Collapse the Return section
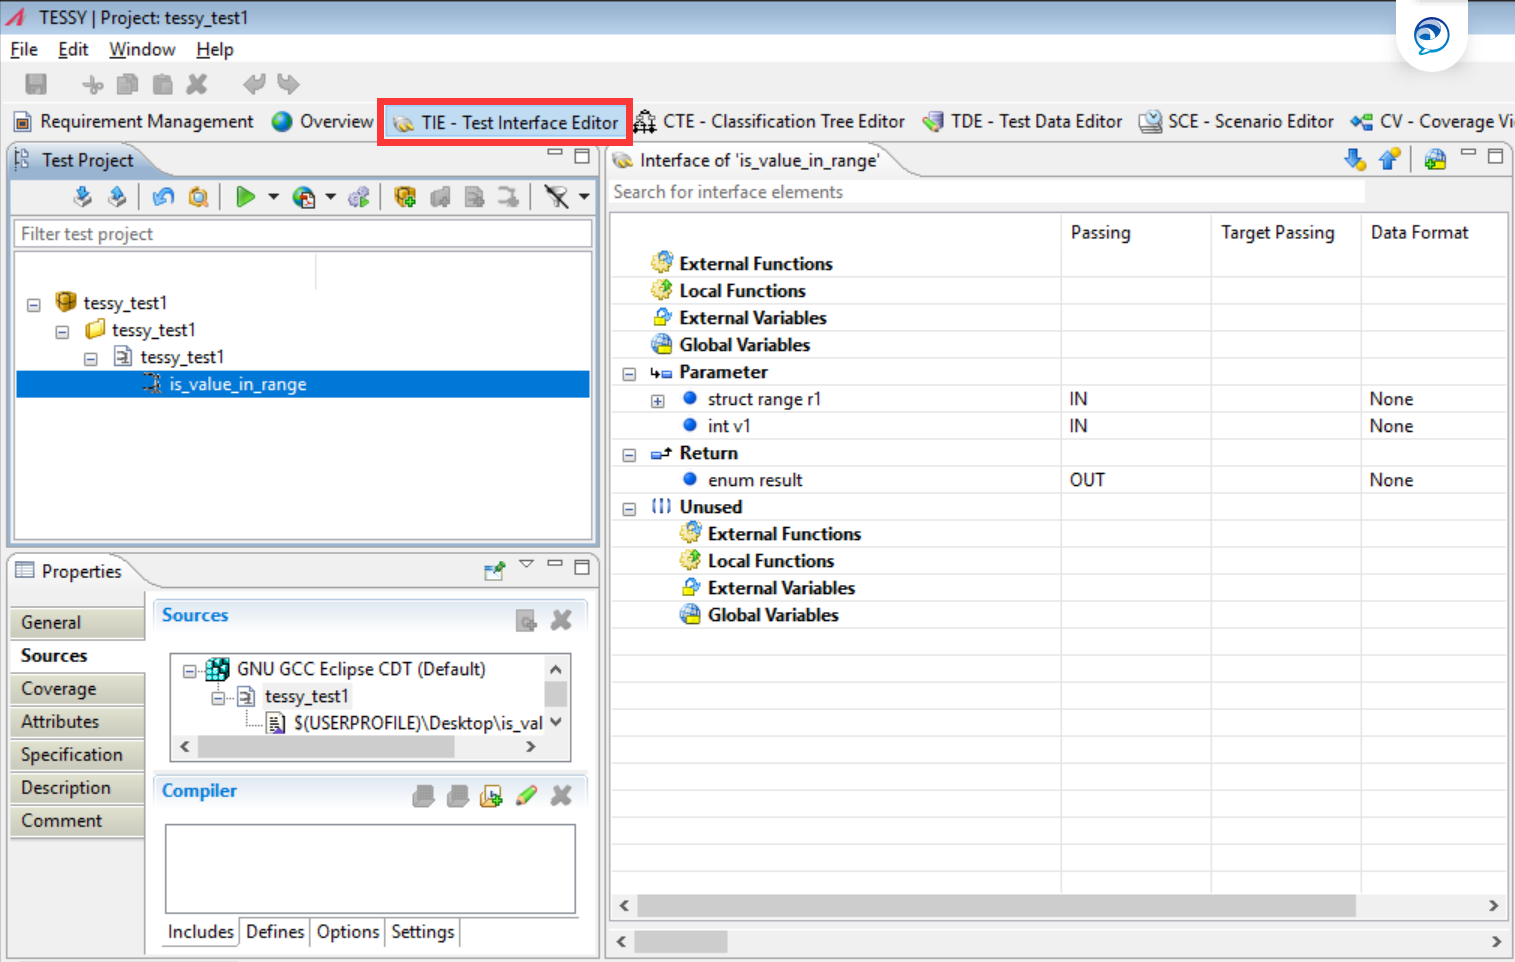 629,455
